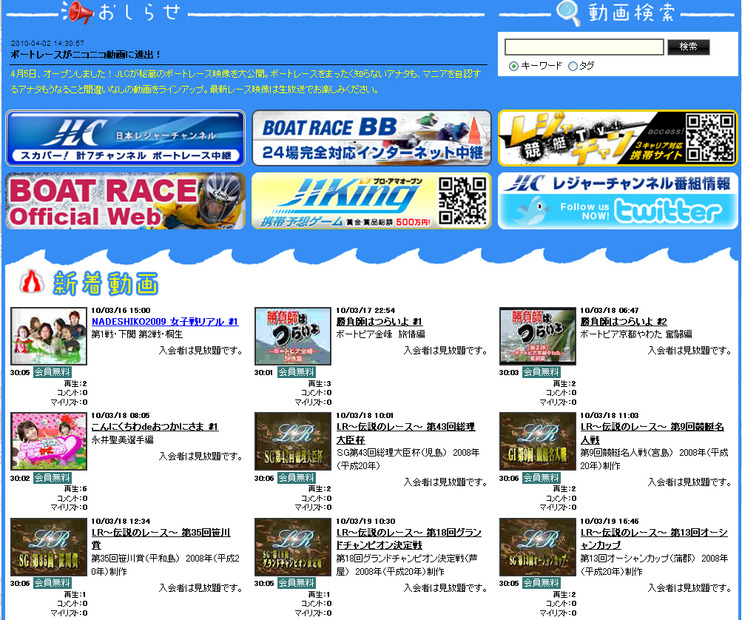742x620 pixels.
Task: Click the video search keyword input field
Action: 584,47
